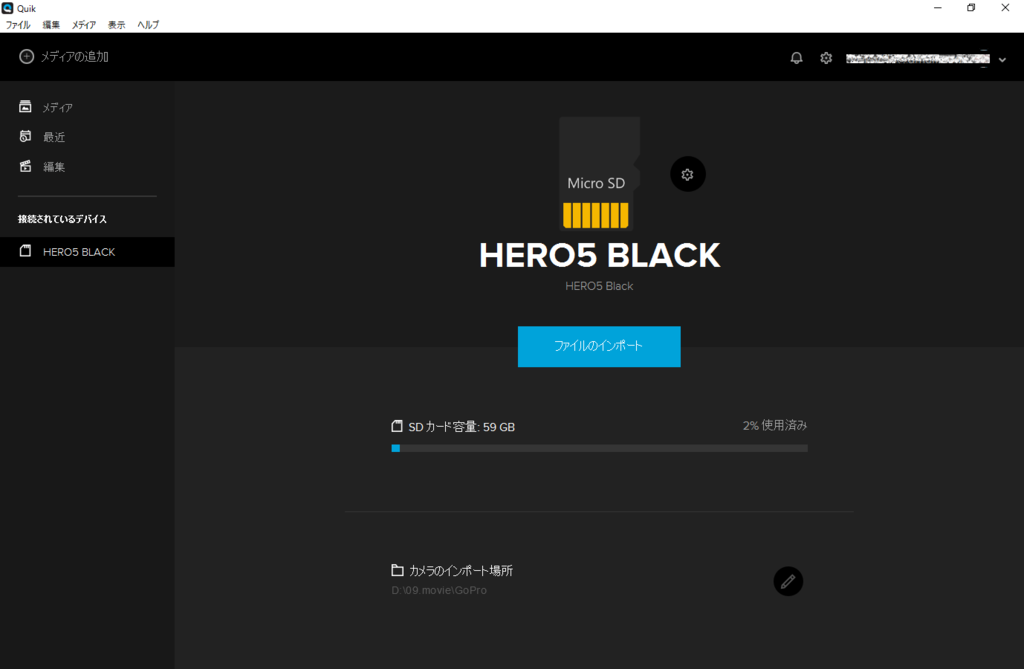Open the 表示 menu
Screen dimensions: 1024x669
[117, 24]
